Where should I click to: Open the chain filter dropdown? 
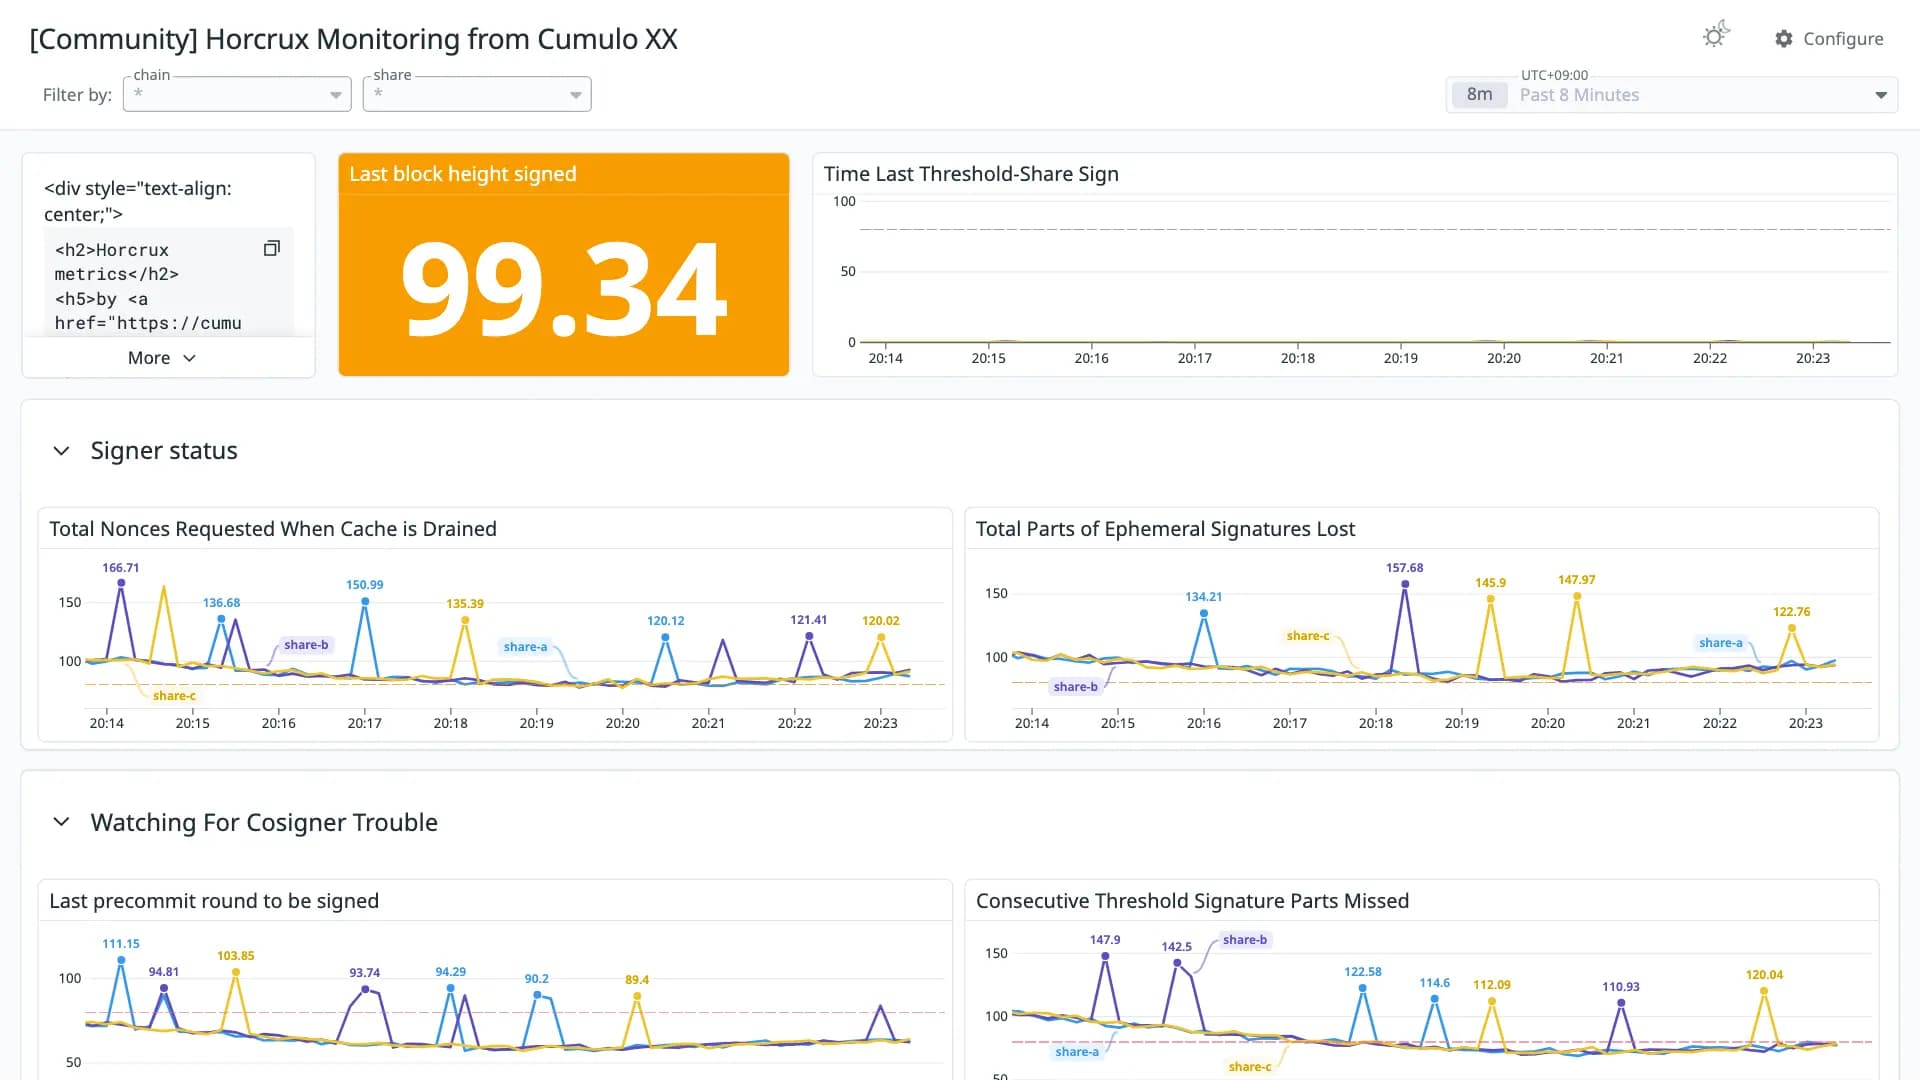pyautogui.click(x=237, y=94)
